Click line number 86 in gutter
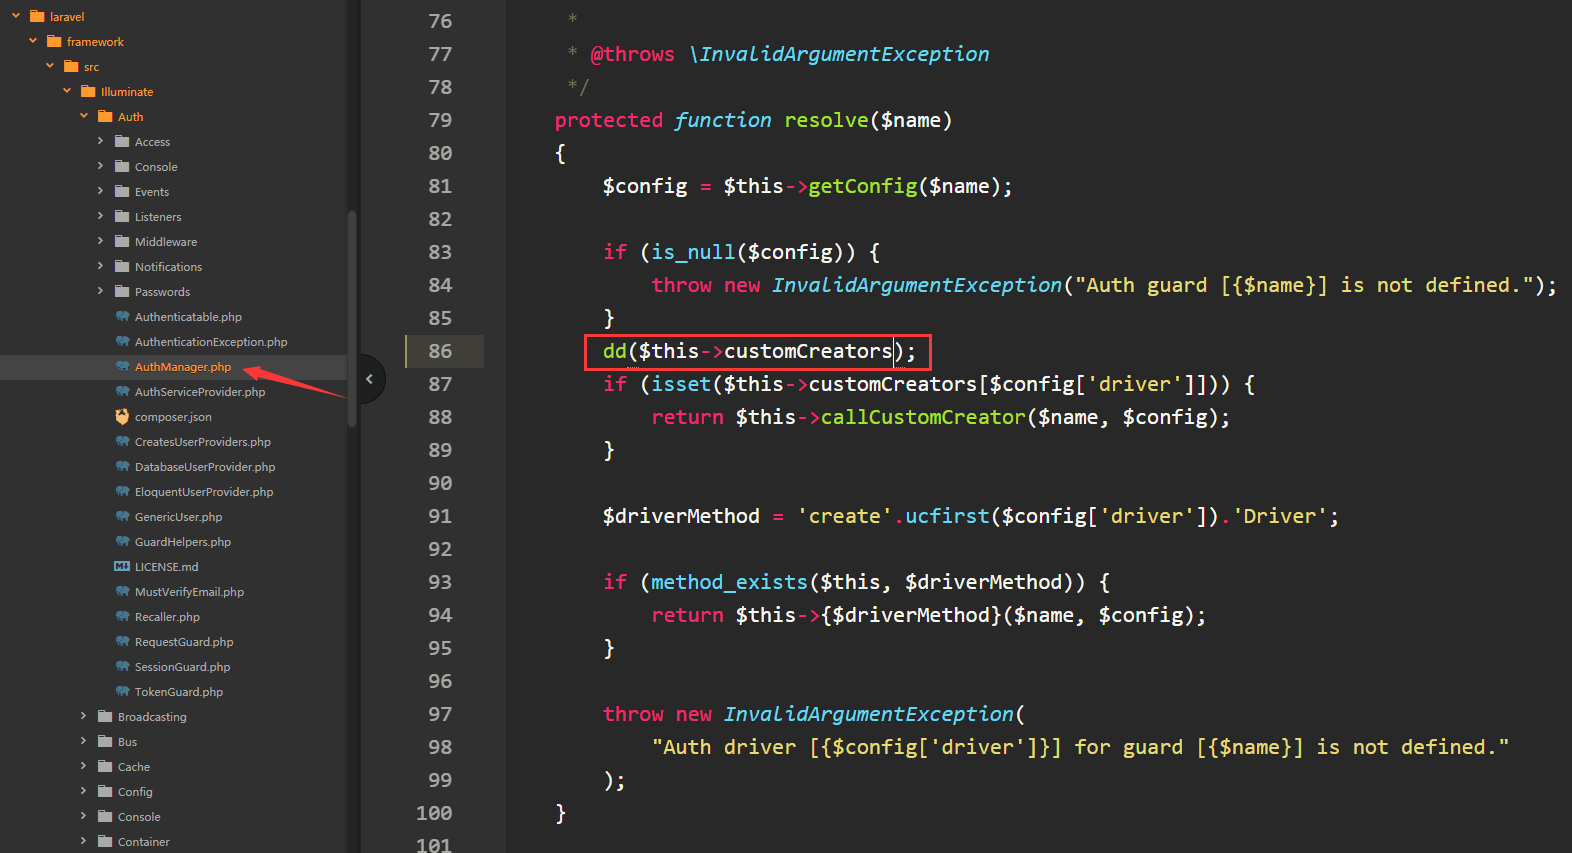 [440, 351]
